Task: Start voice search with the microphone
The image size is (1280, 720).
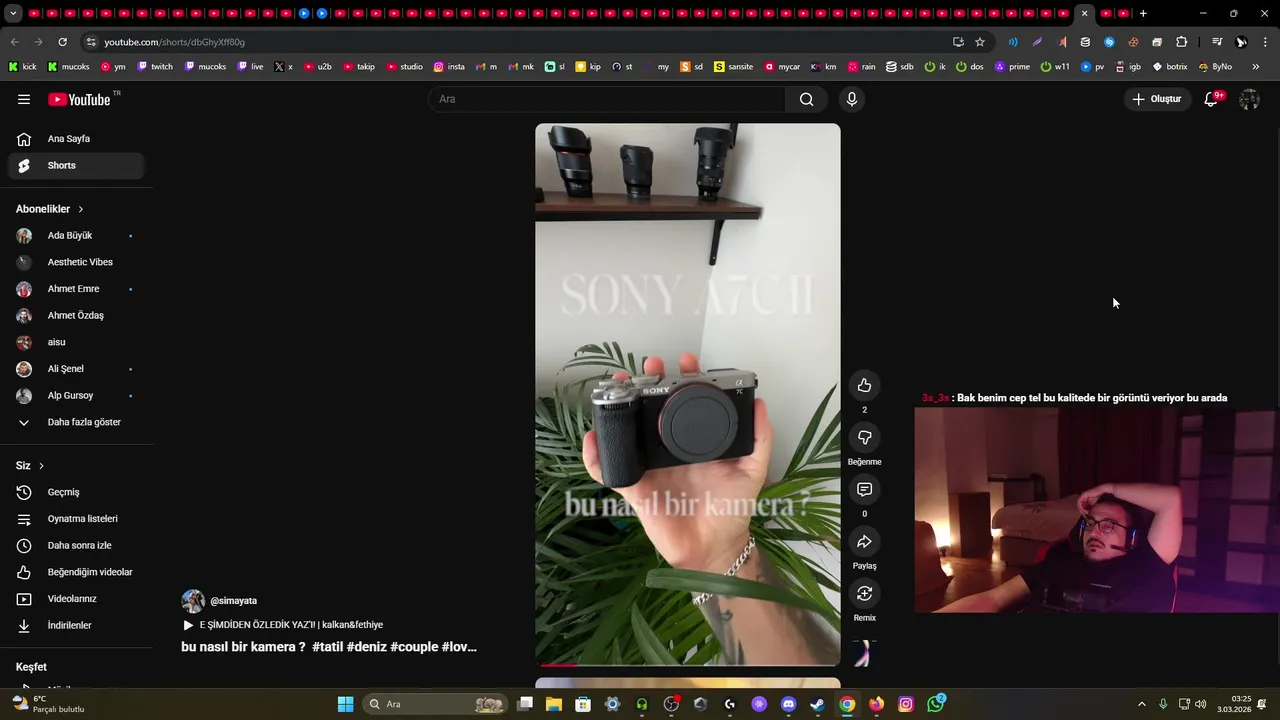Action: [x=852, y=99]
